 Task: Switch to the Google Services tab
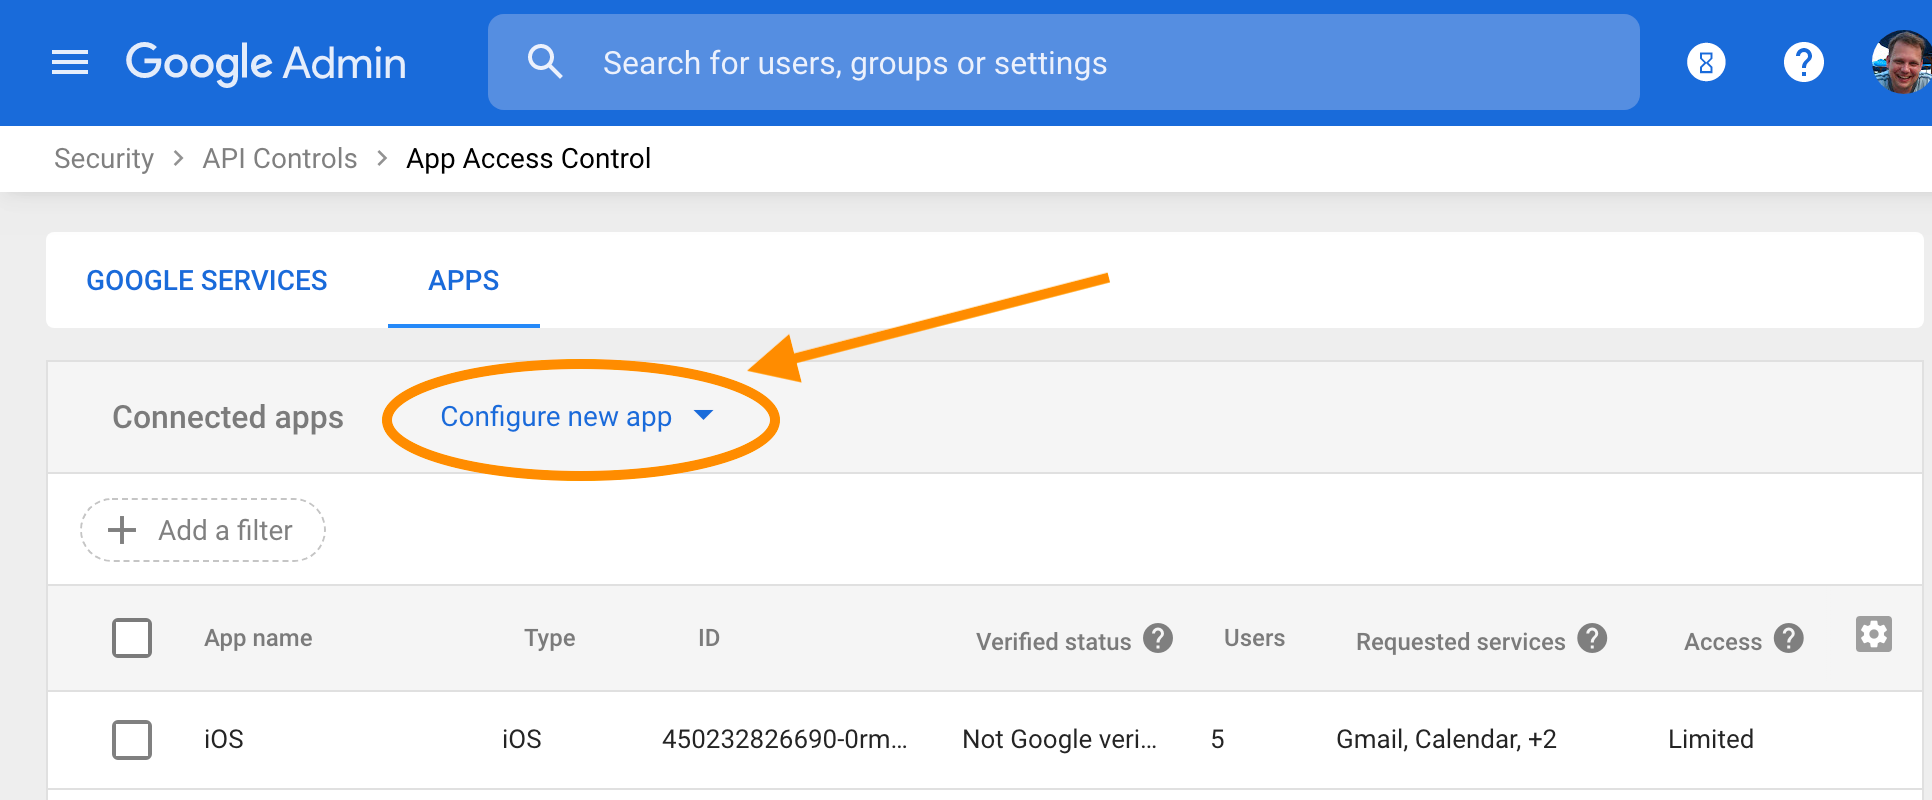(x=207, y=281)
